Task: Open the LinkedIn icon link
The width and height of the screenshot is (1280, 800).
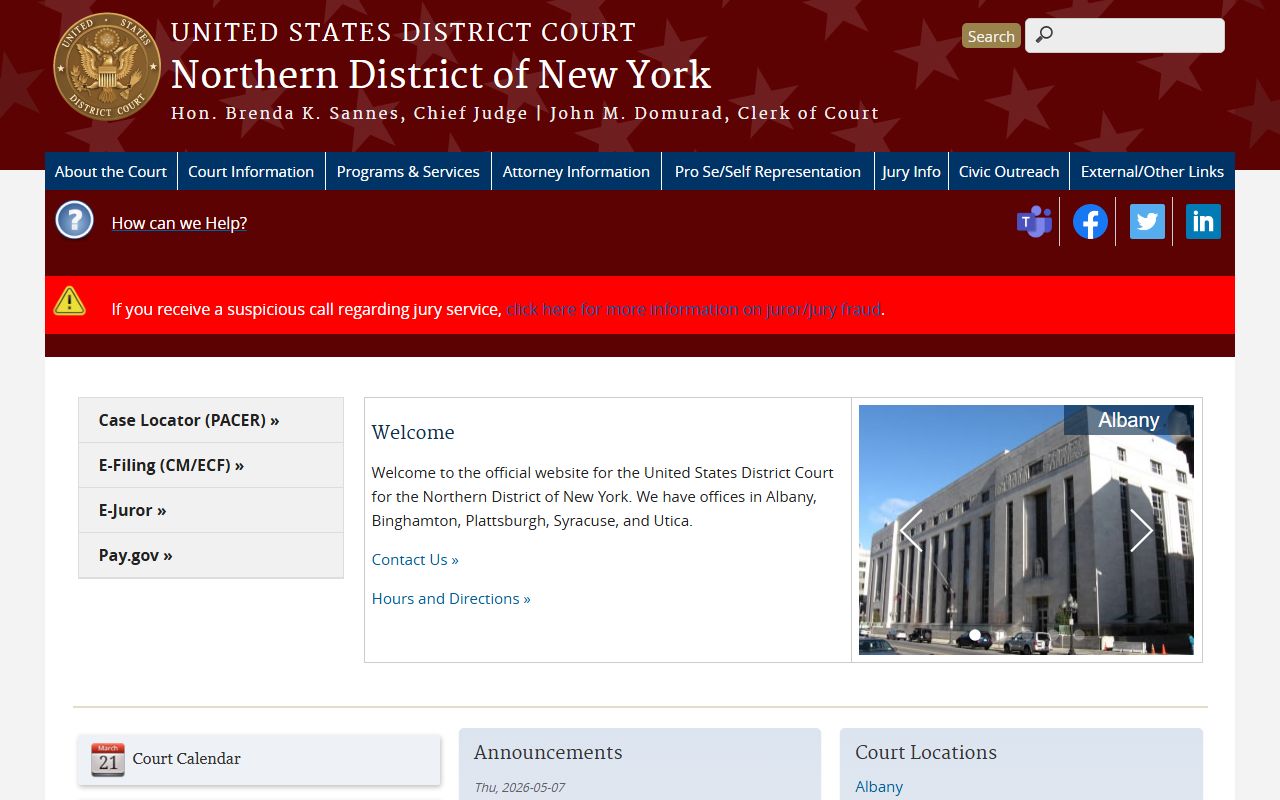Action: tap(1203, 222)
